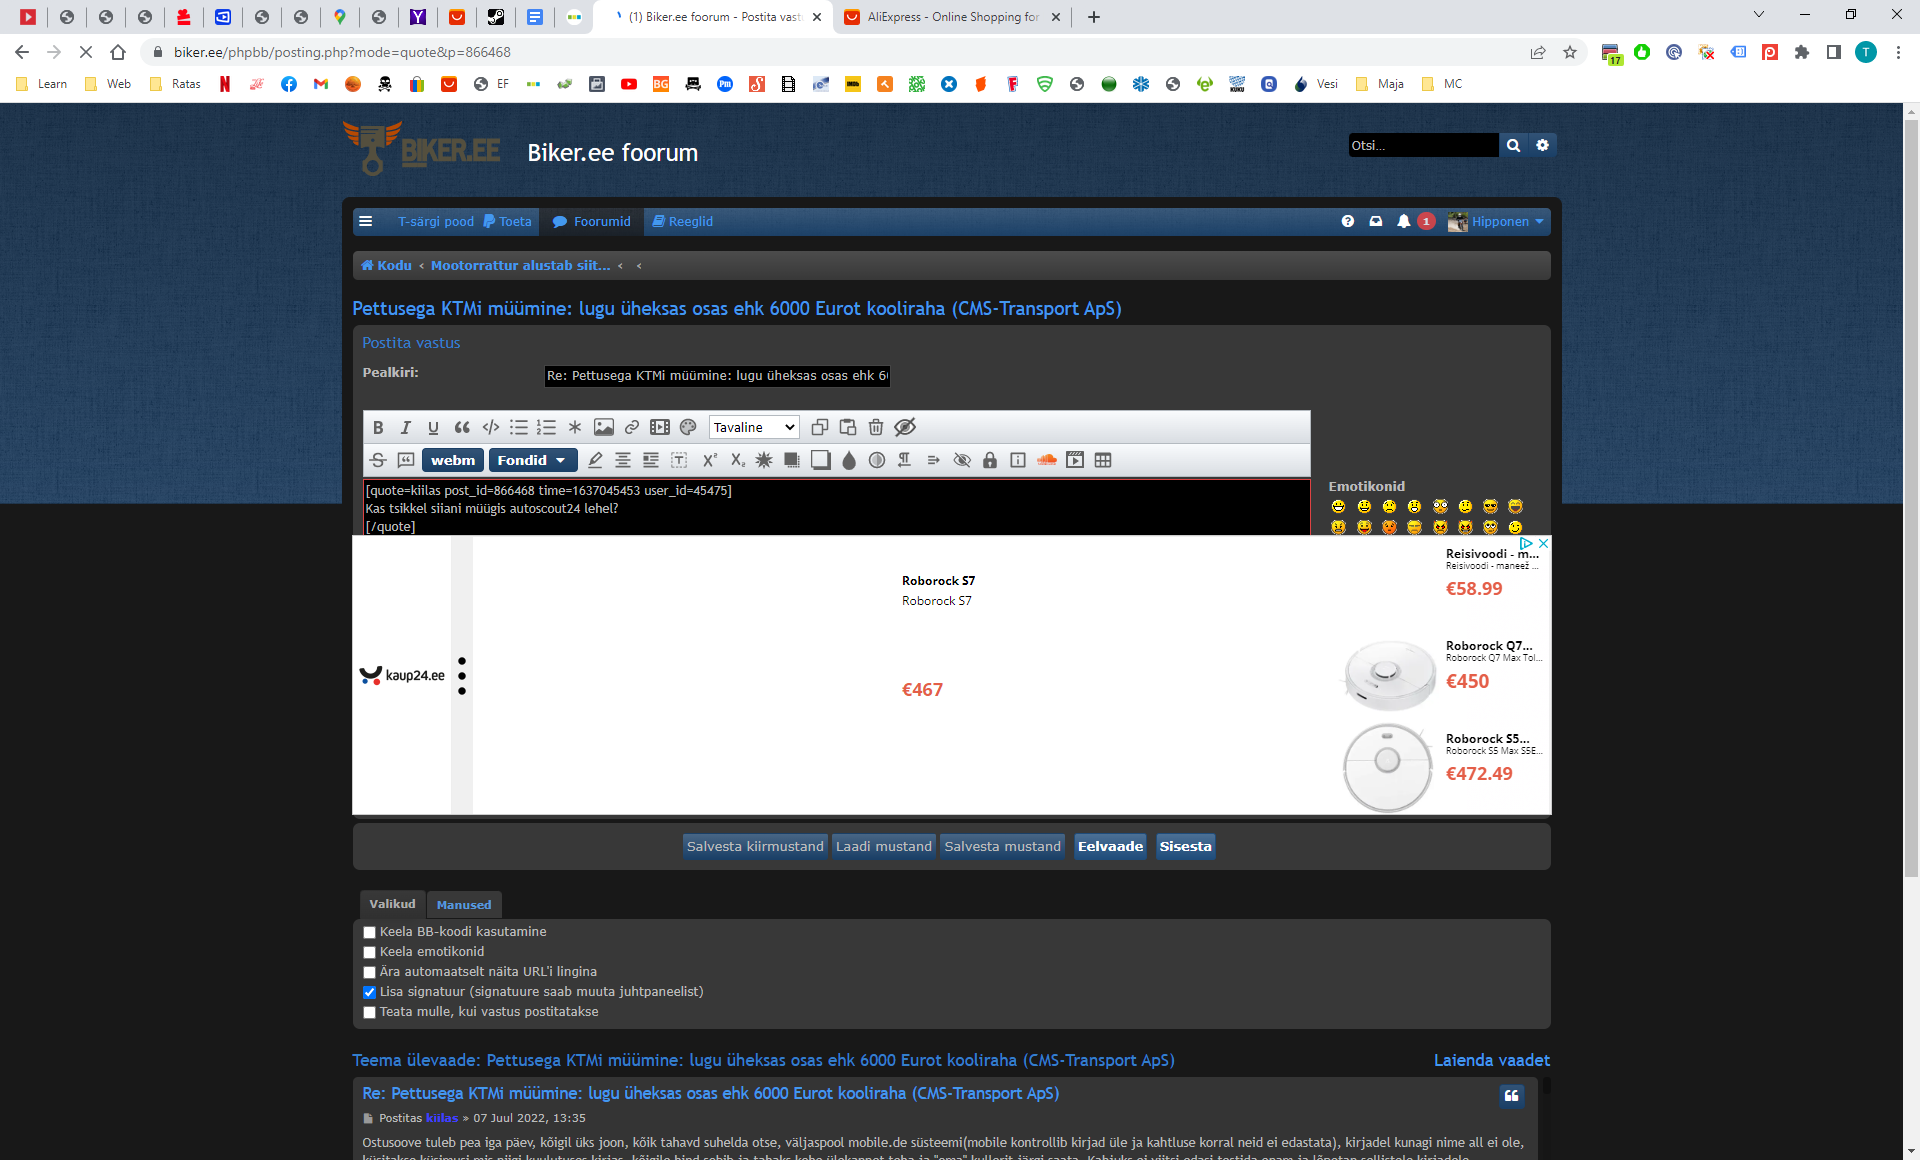Switch to the Manused tab
The image size is (1920, 1160).
click(x=464, y=904)
